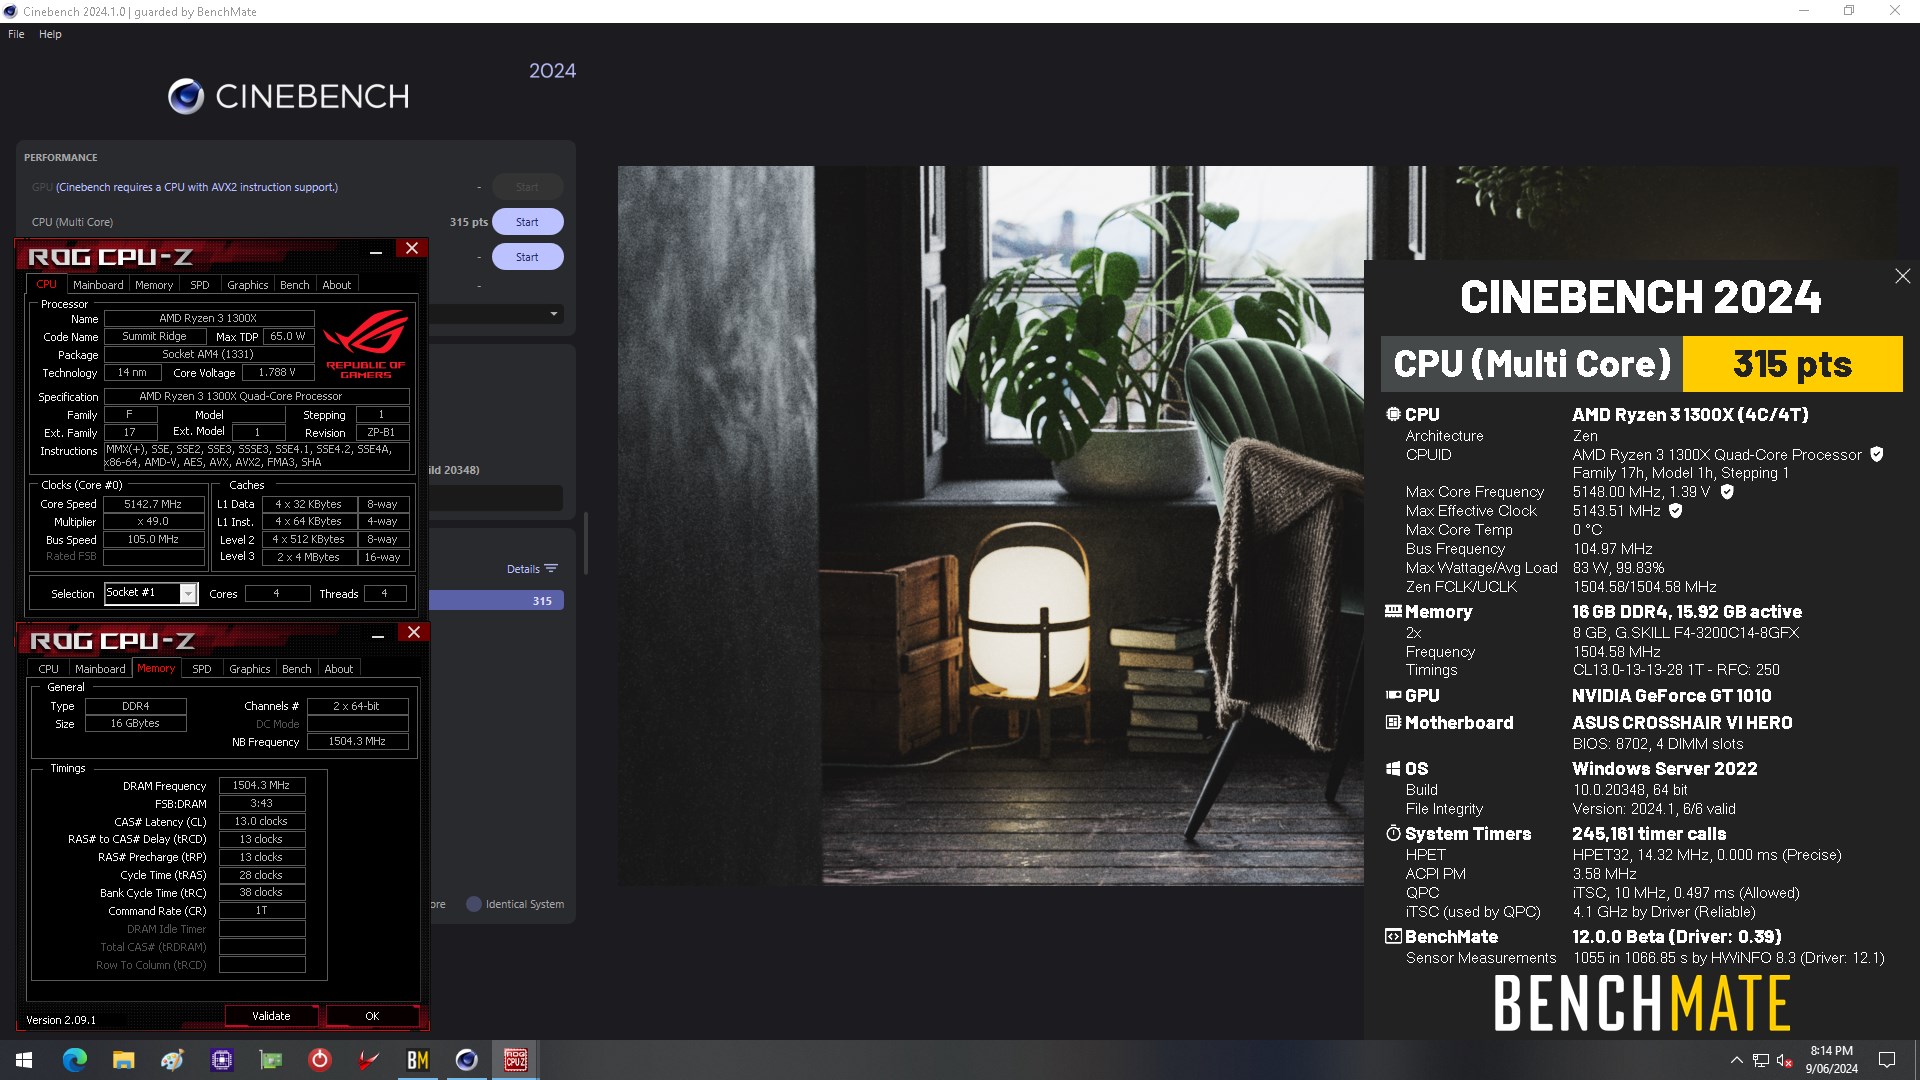
Task: Open the BenchMate BM taskbar icon
Action: tap(417, 1060)
